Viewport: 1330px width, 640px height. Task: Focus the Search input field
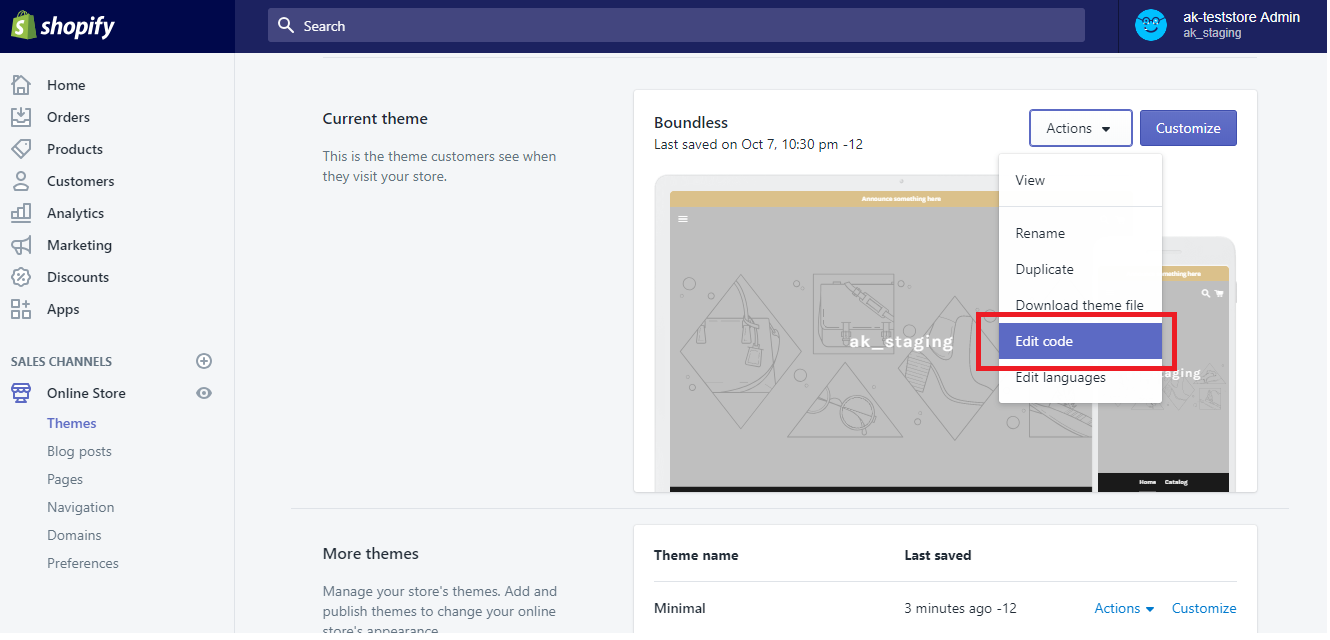click(676, 25)
